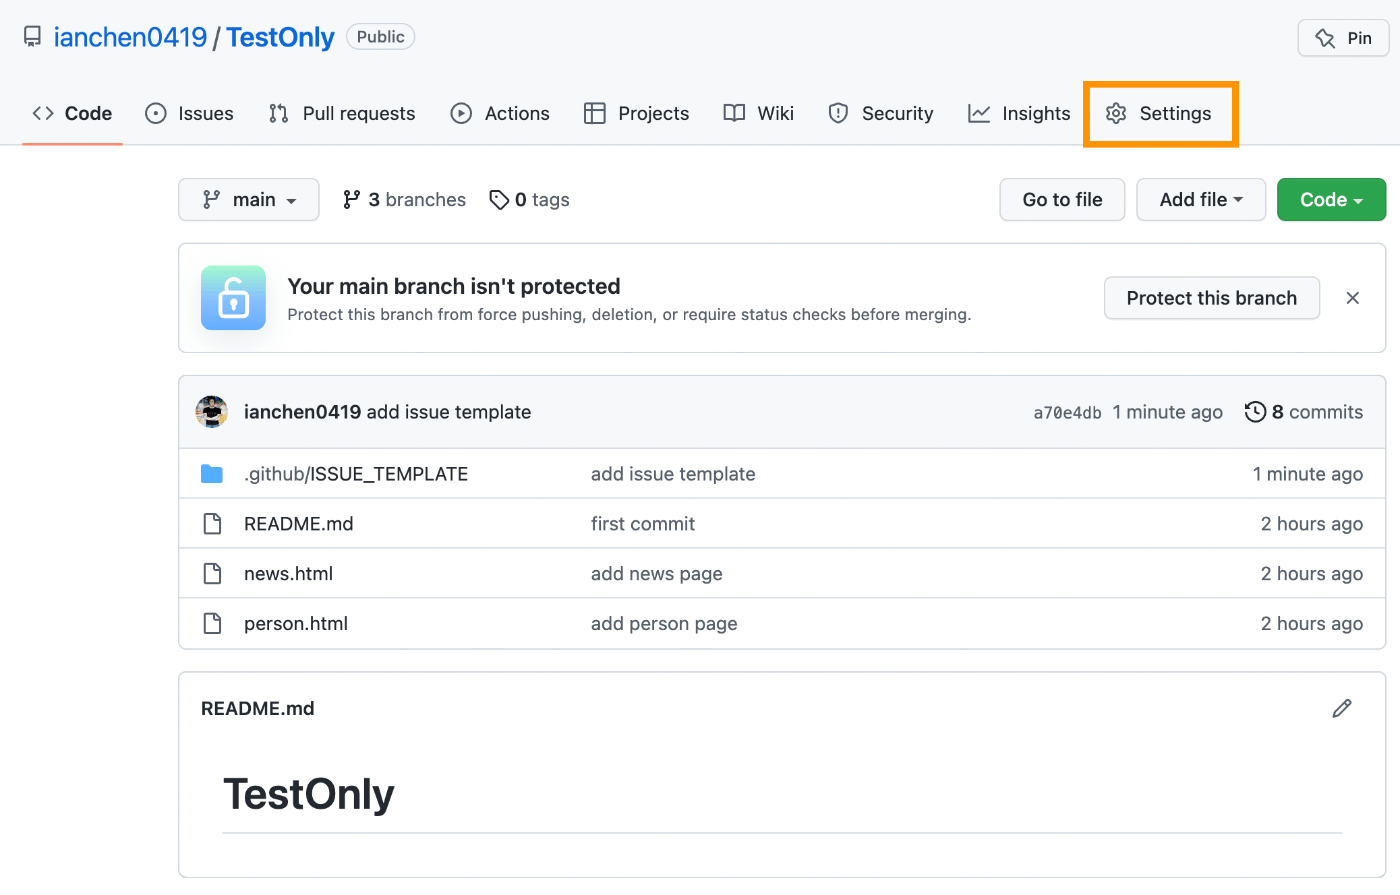The width and height of the screenshot is (1400, 895).
Task: Open the Issues tab
Action: click(189, 113)
